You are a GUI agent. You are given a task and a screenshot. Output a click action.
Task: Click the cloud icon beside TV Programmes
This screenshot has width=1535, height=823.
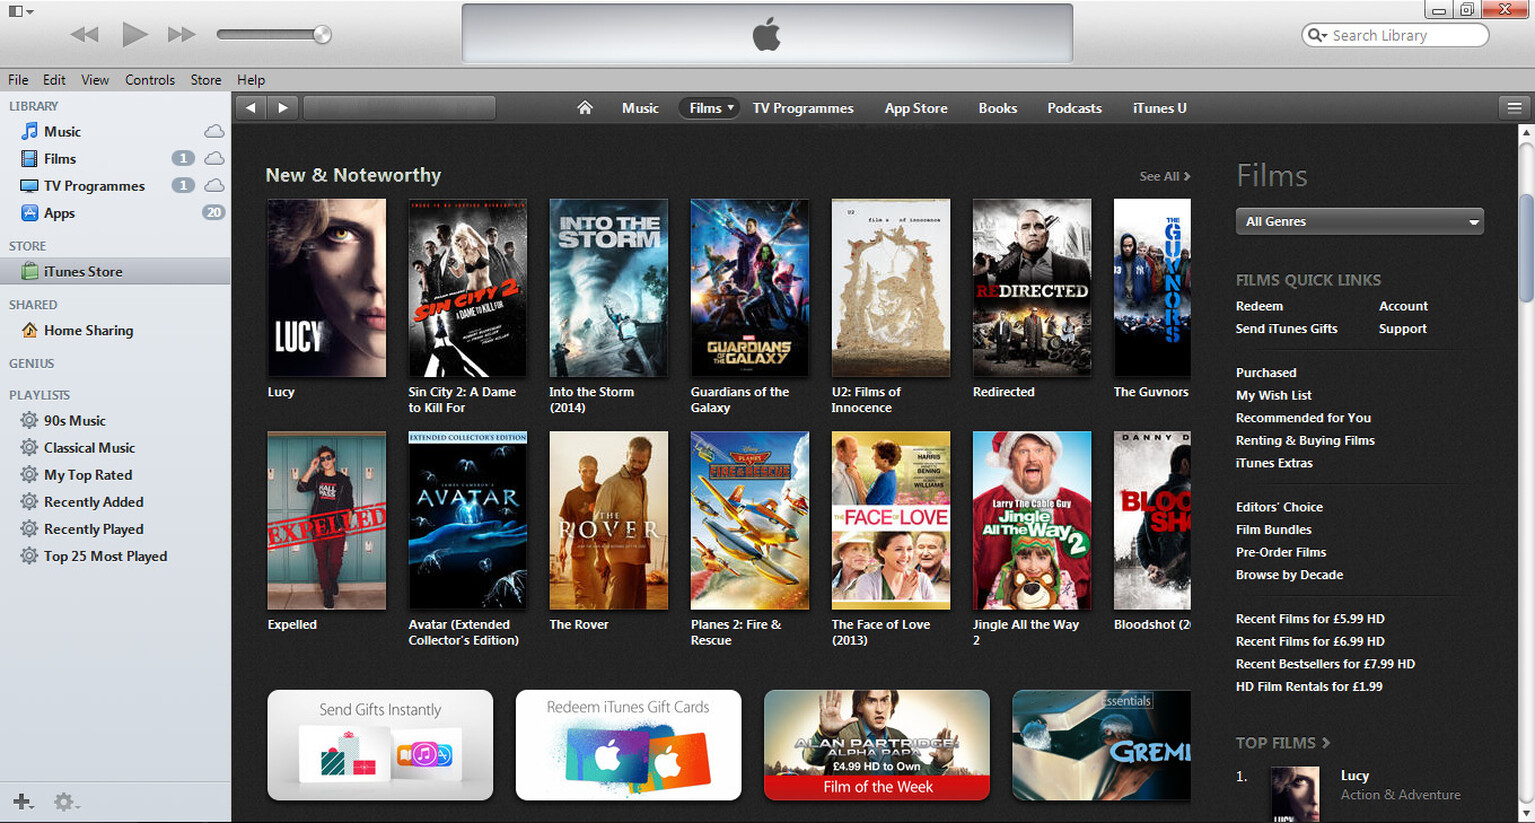(214, 185)
